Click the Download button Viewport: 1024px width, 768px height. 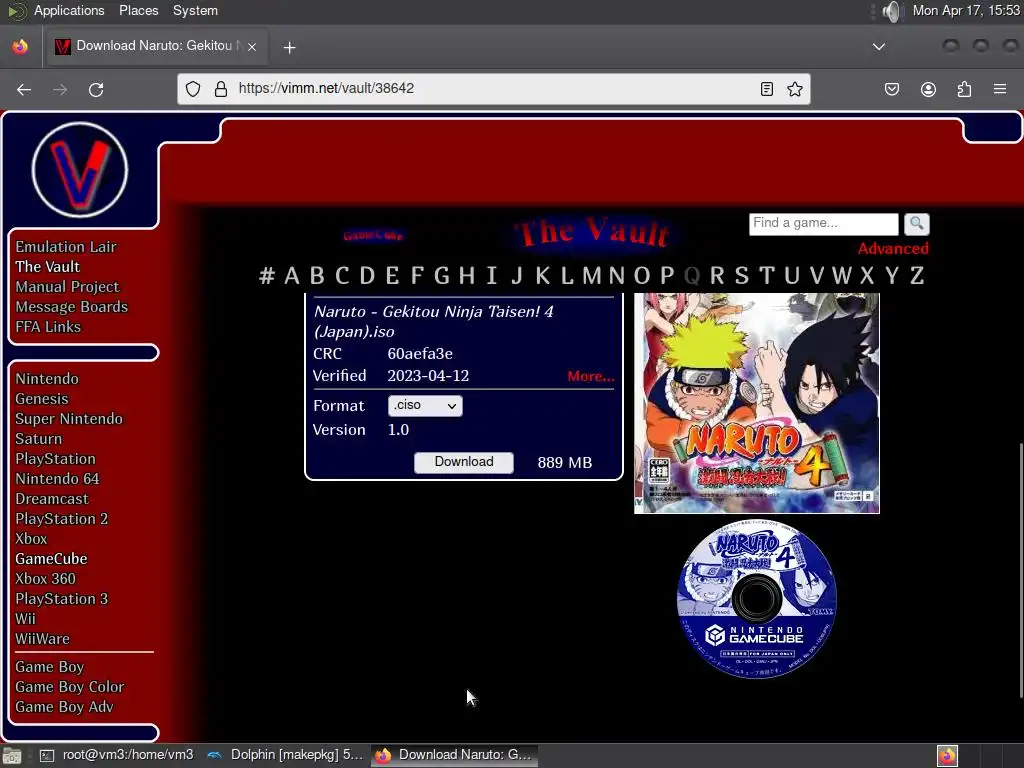coord(464,462)
